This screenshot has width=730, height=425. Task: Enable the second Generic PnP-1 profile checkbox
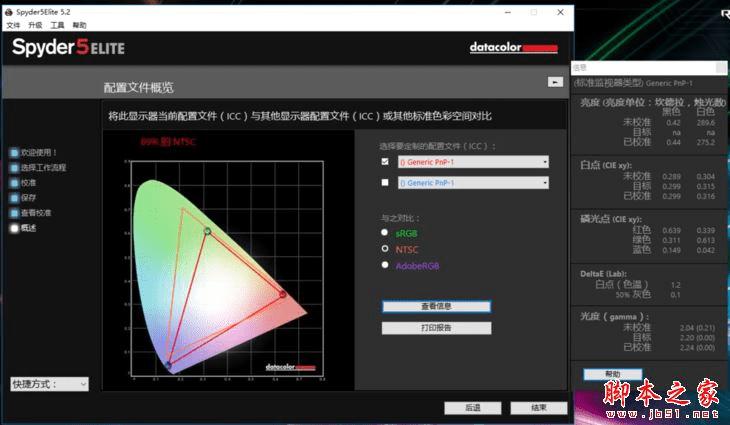point(385,182)
